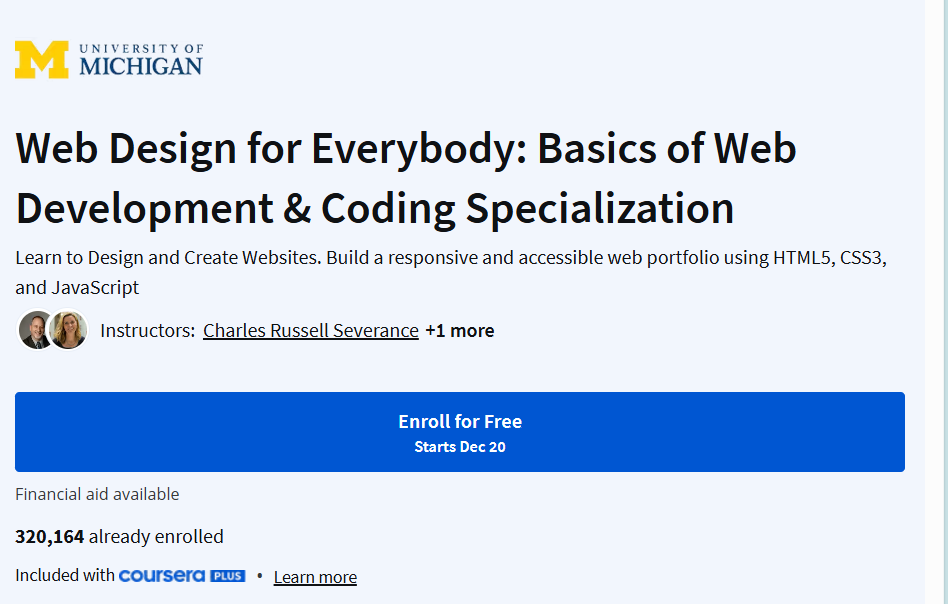Expand the +1 more instructors list

pyautogui.click(x=459, y=331)
